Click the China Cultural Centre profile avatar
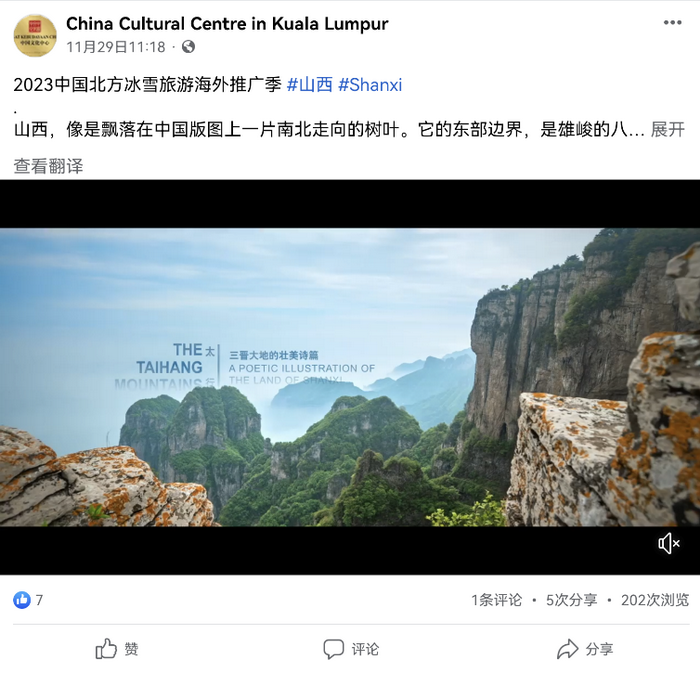 [x=35, y=36]
